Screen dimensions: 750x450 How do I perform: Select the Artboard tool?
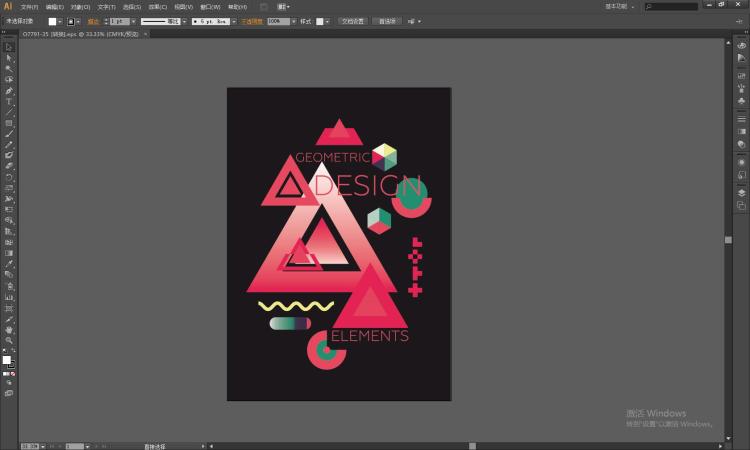pyautogui.click(x=9, y=308)
